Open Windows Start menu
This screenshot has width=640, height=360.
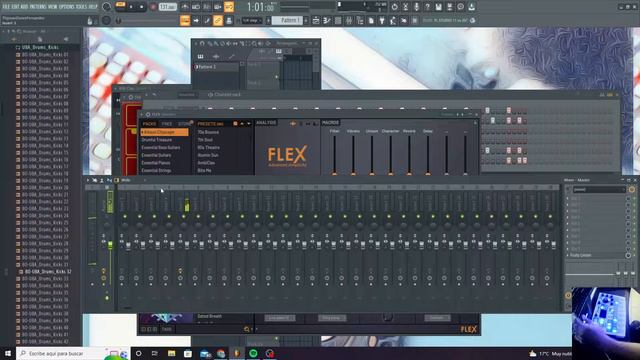coord(8,353)
